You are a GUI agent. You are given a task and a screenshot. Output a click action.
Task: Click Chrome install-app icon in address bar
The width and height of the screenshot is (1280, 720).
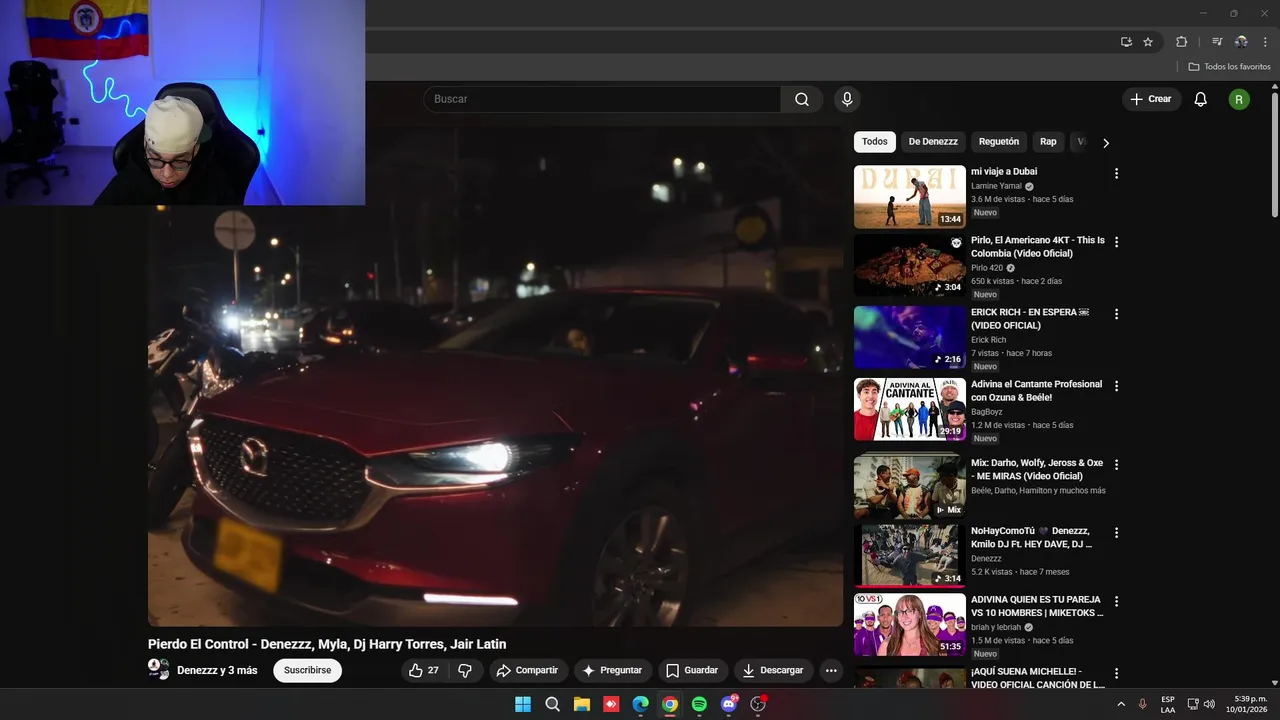(1126, 42)
